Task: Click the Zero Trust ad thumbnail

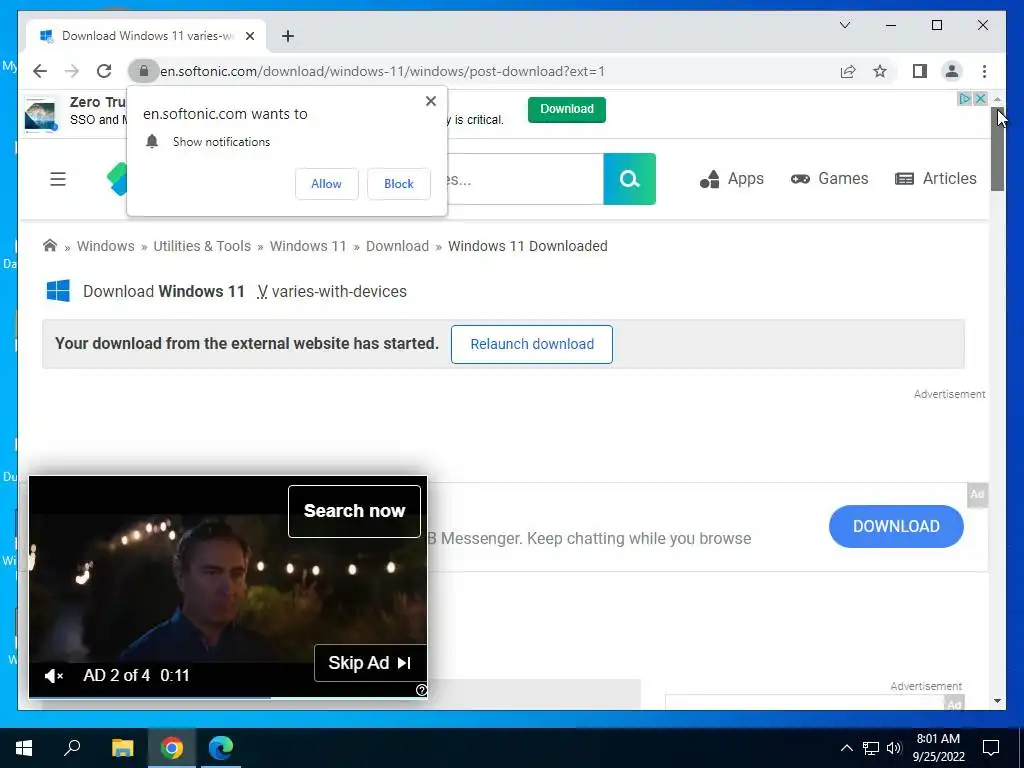Action: [40, 114]
